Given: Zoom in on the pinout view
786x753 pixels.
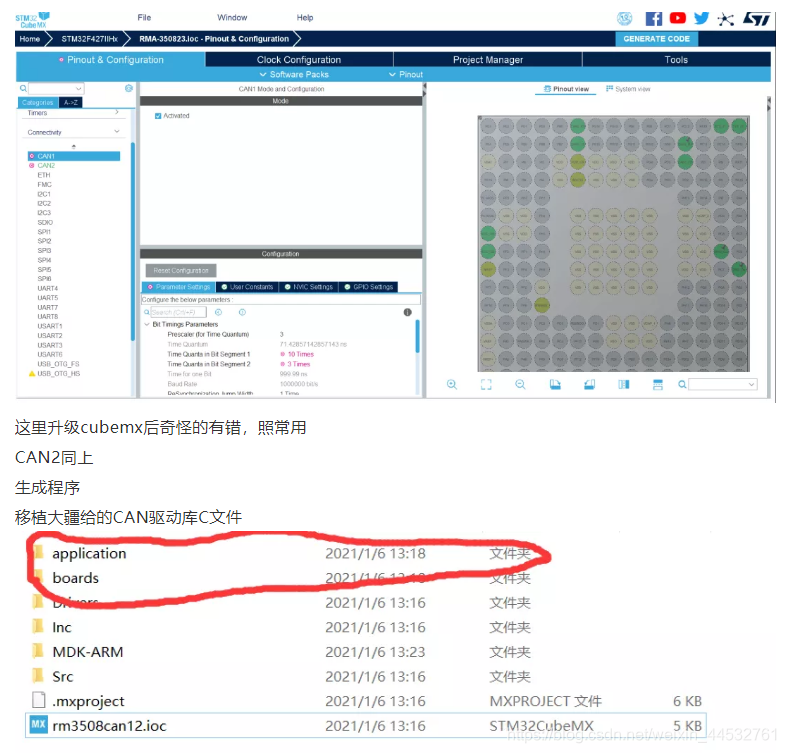Looking at the screenshot, I should pos(452,385).
